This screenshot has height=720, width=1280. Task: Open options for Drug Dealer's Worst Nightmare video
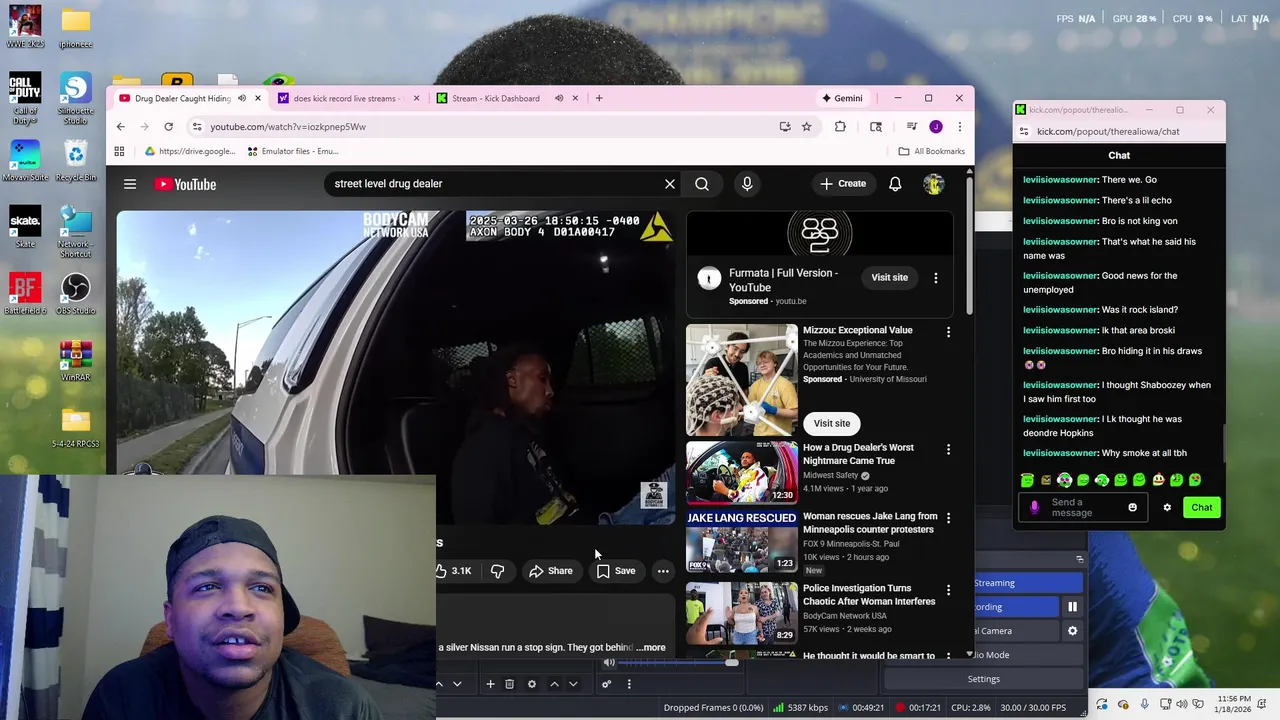click(x=948, y=450)
